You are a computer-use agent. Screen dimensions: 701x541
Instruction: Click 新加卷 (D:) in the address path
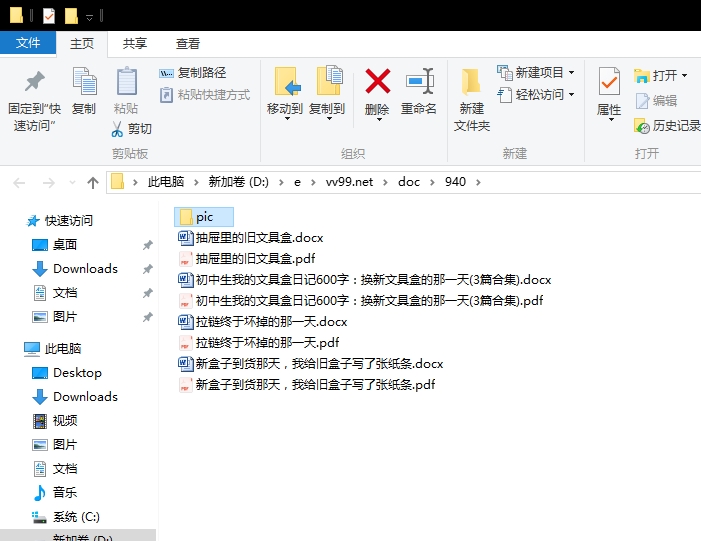coord(238,182)
